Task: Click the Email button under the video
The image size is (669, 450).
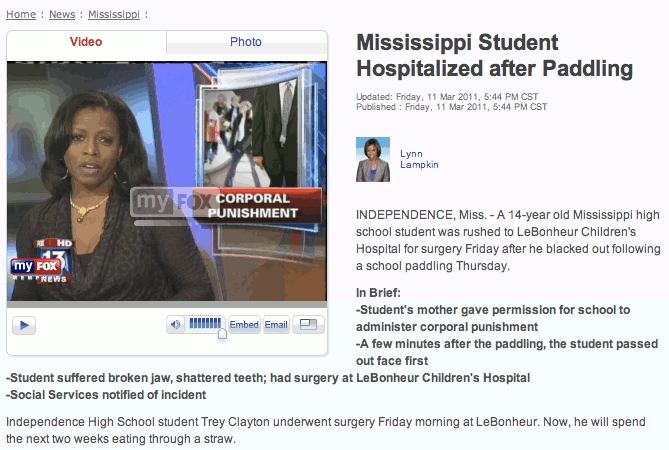Action: tap(276, 325)
